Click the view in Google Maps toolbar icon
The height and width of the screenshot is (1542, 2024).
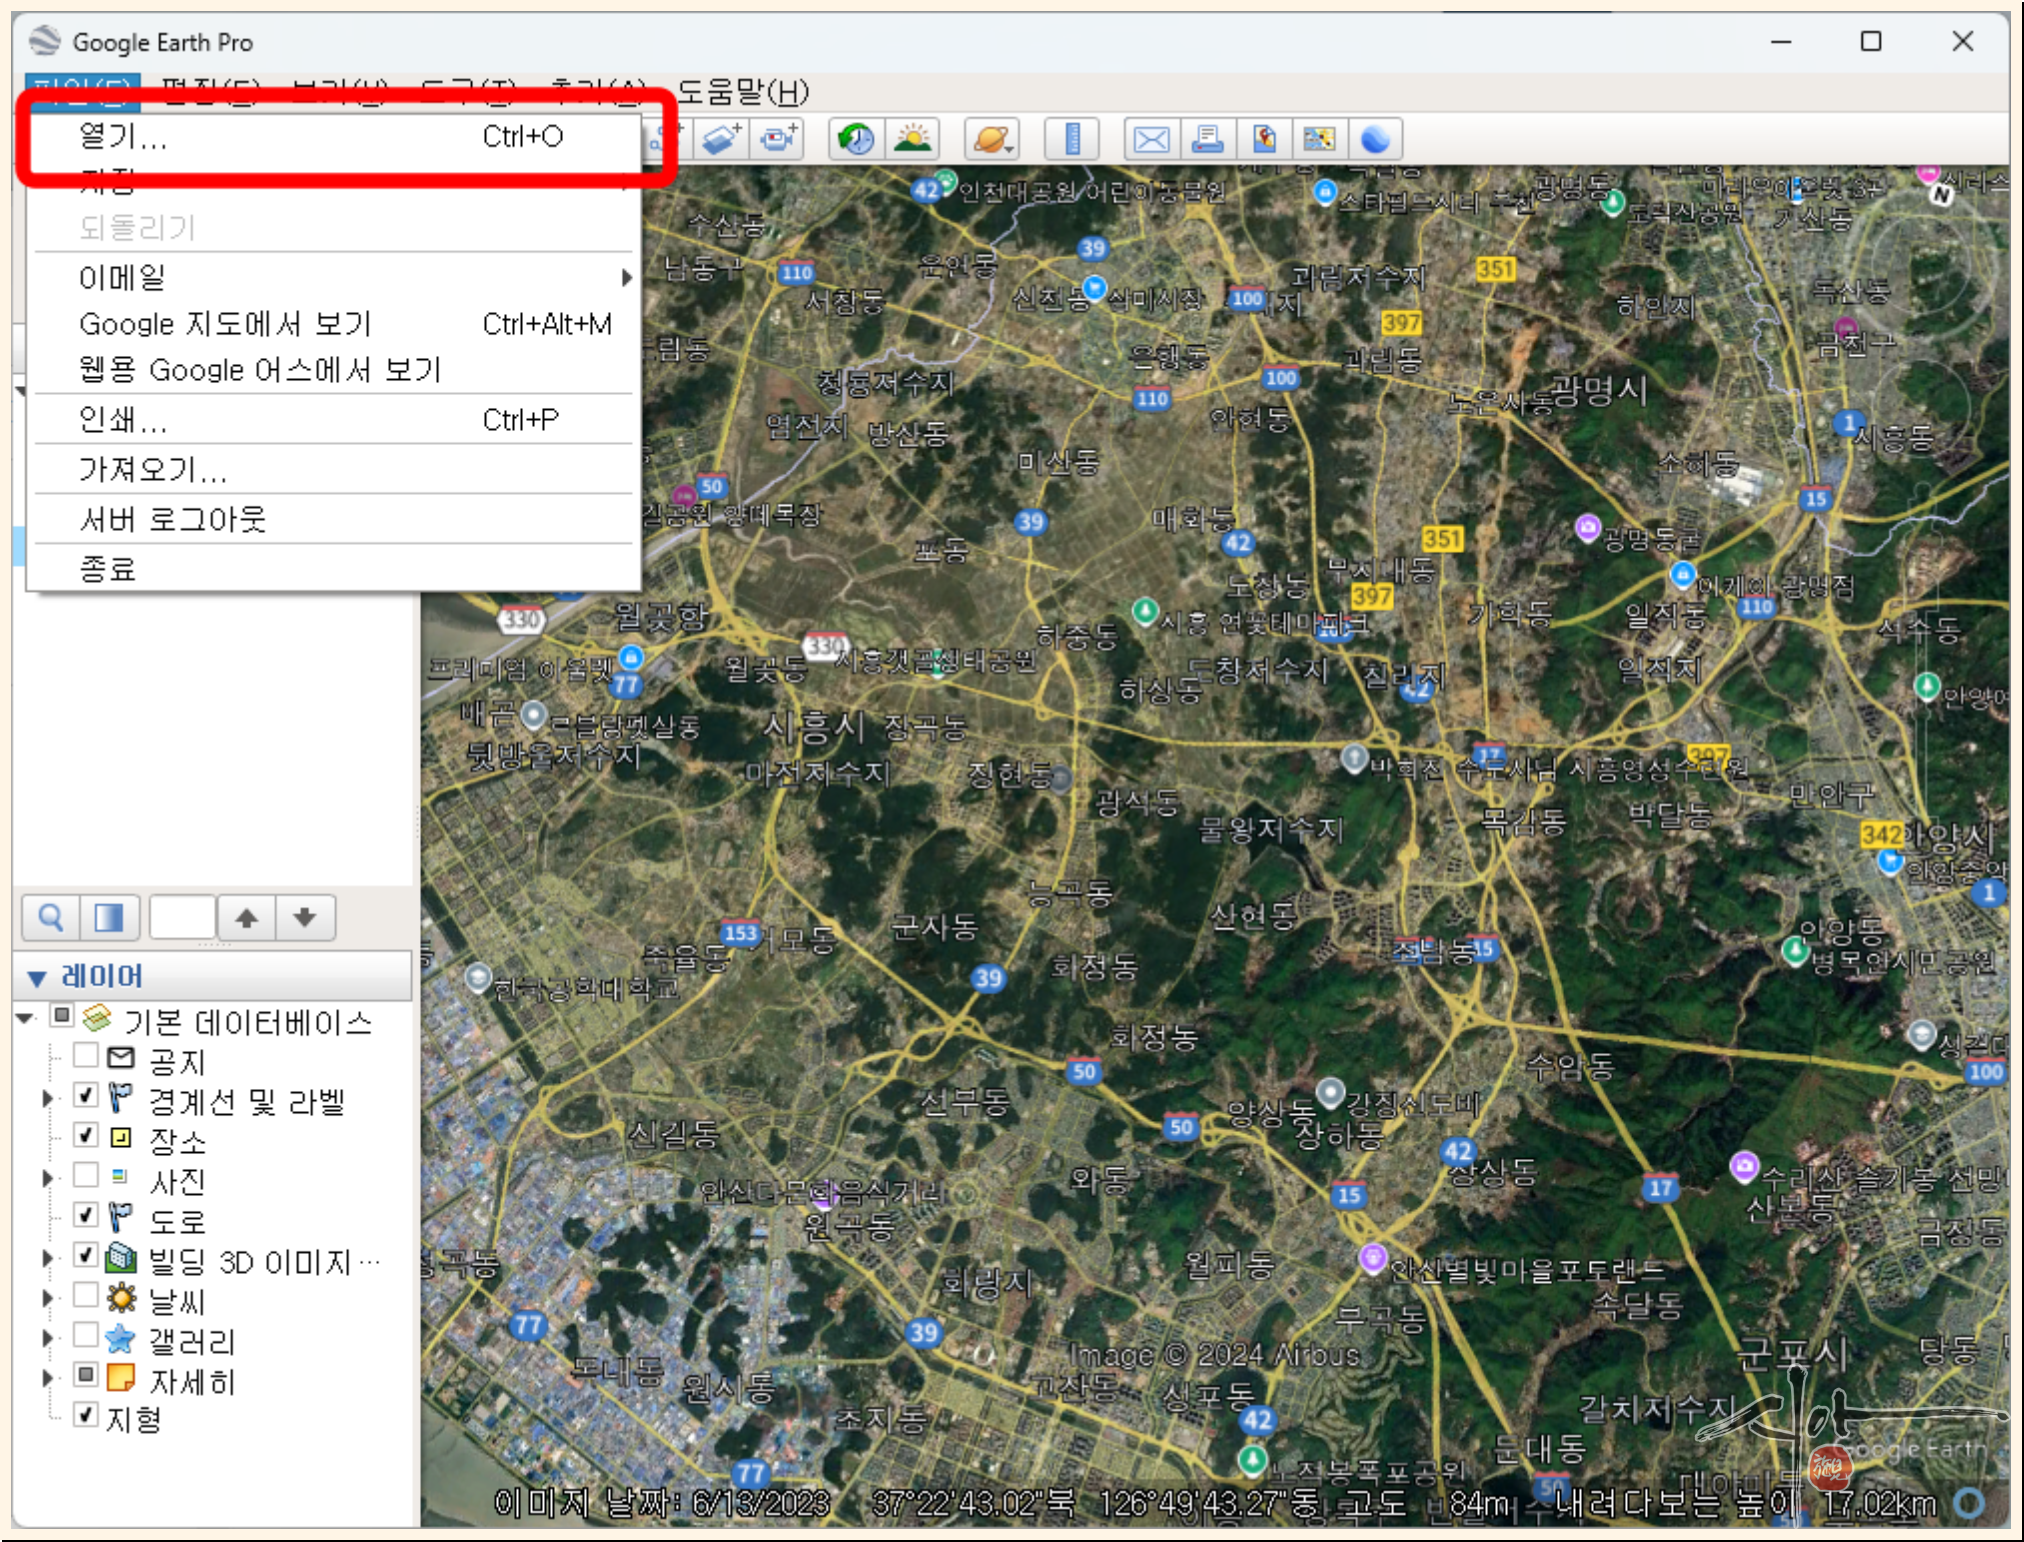coord(1264,139)
